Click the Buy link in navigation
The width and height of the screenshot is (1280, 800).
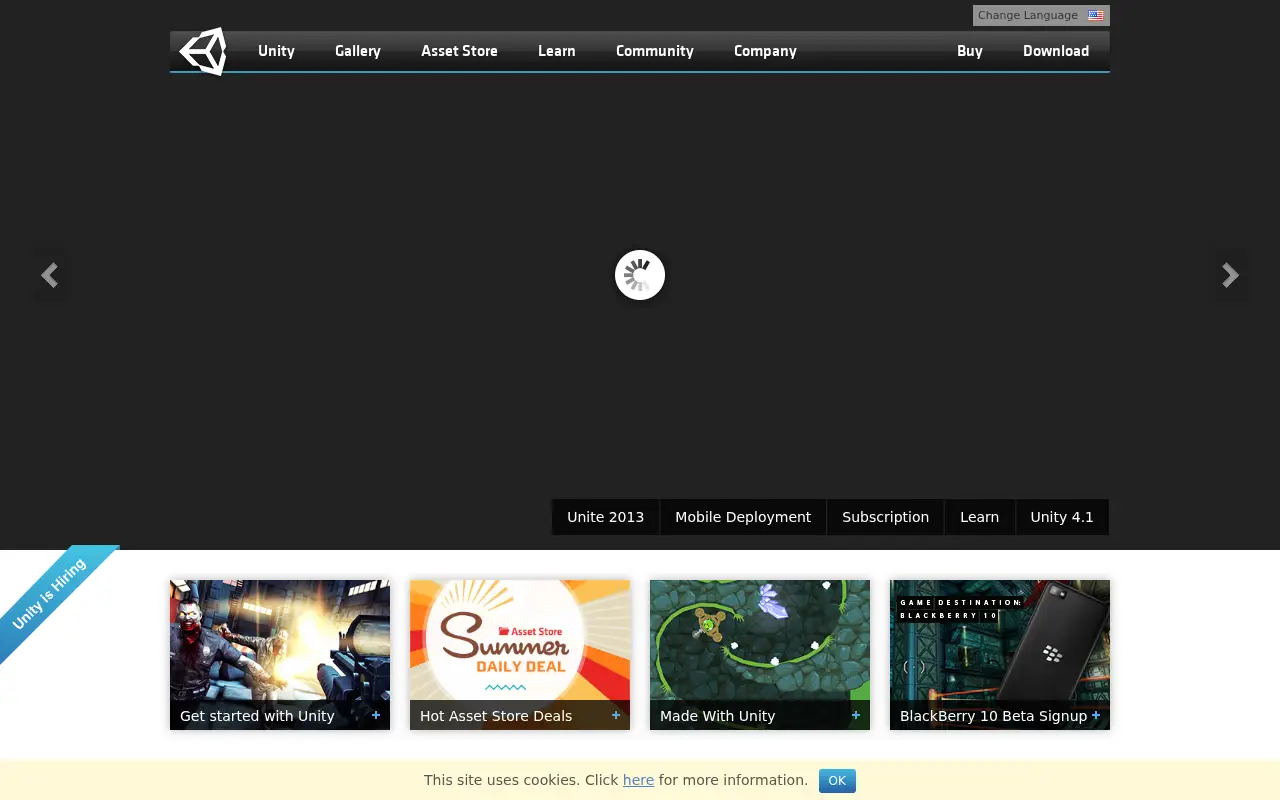click(x=970, y=51)
